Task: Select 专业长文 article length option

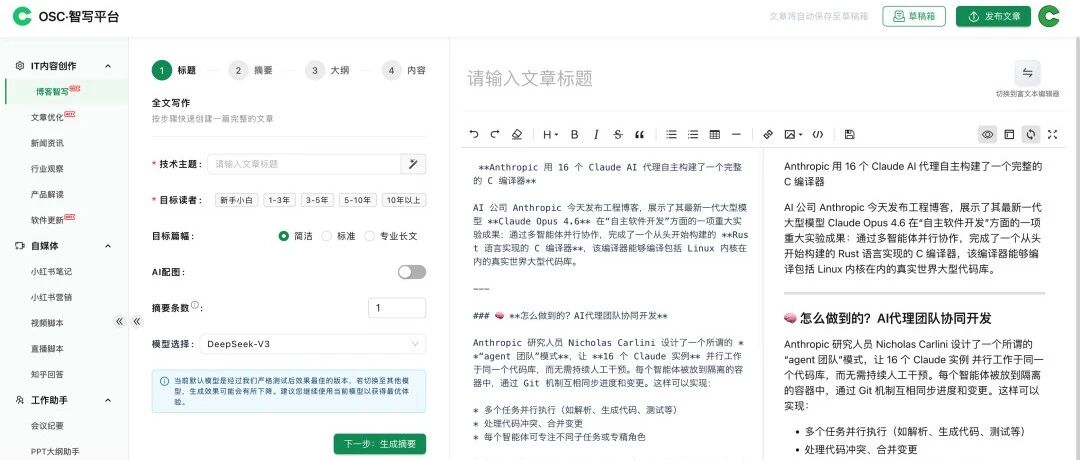Action: click(391, 236)
